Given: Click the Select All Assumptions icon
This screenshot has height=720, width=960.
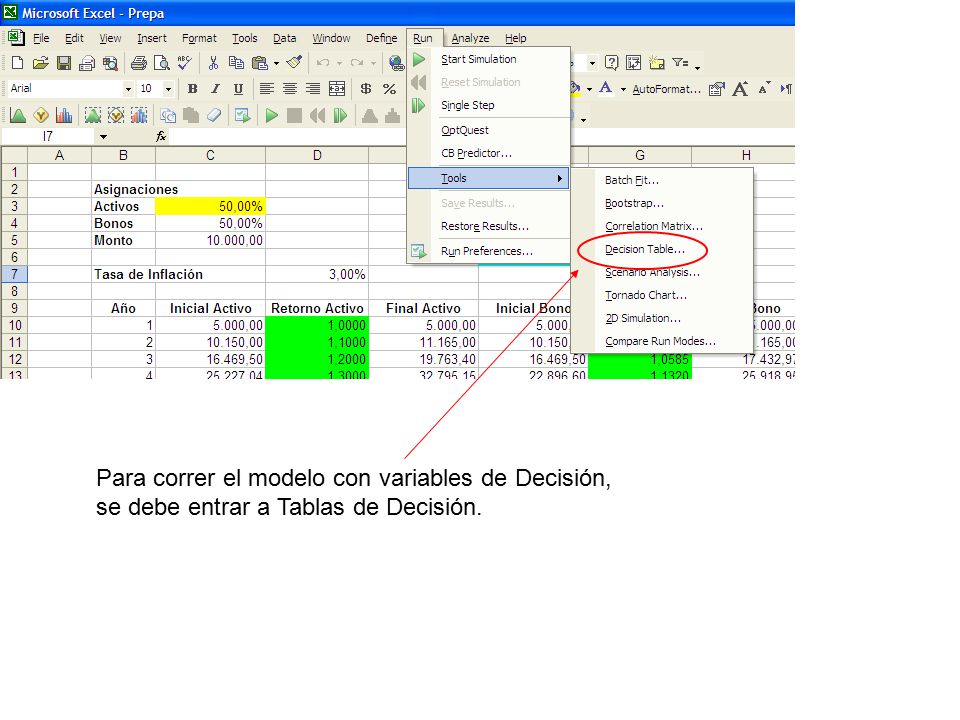Looking at the screenshot, I should click(92, 115).
